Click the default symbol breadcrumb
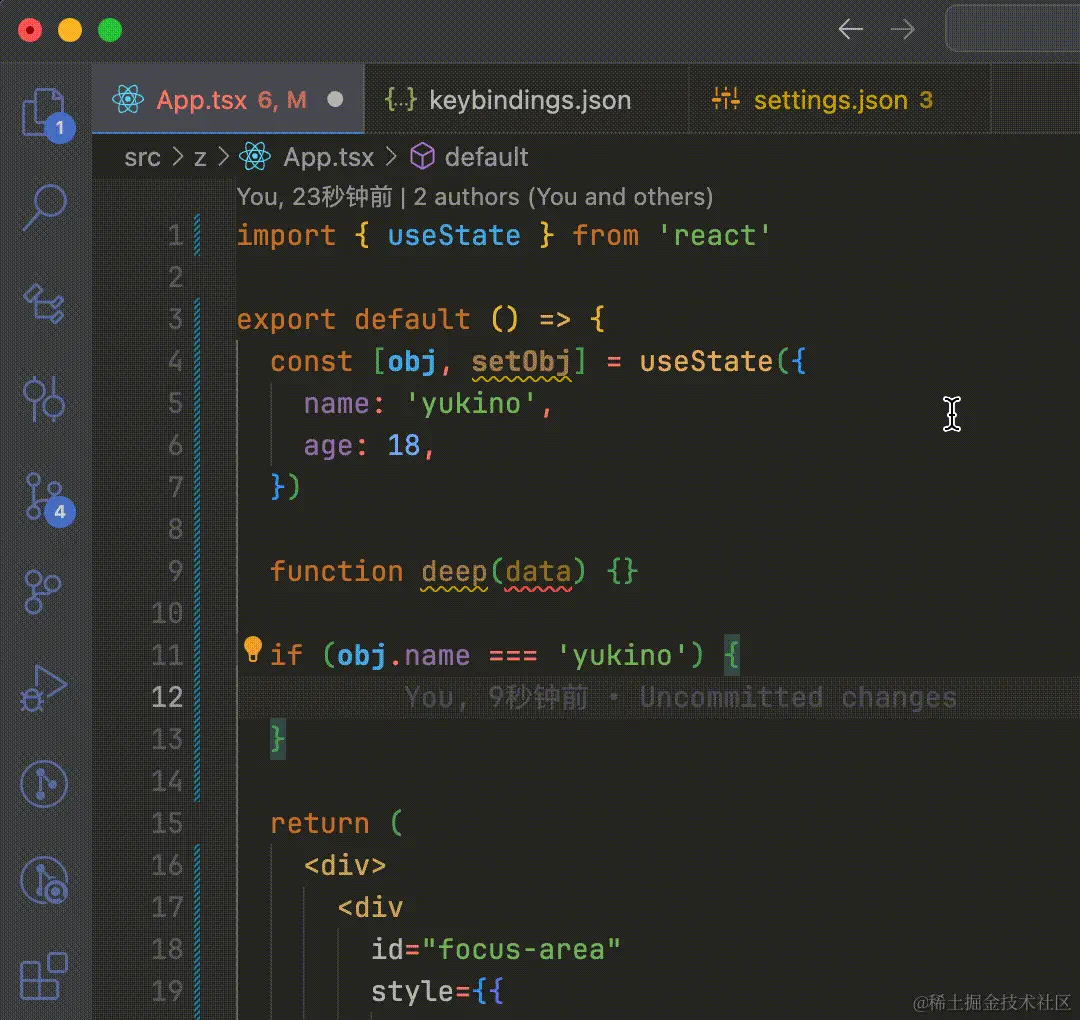The width and height of the screenshot is (1080, 1020). click(x=486, y=157)
